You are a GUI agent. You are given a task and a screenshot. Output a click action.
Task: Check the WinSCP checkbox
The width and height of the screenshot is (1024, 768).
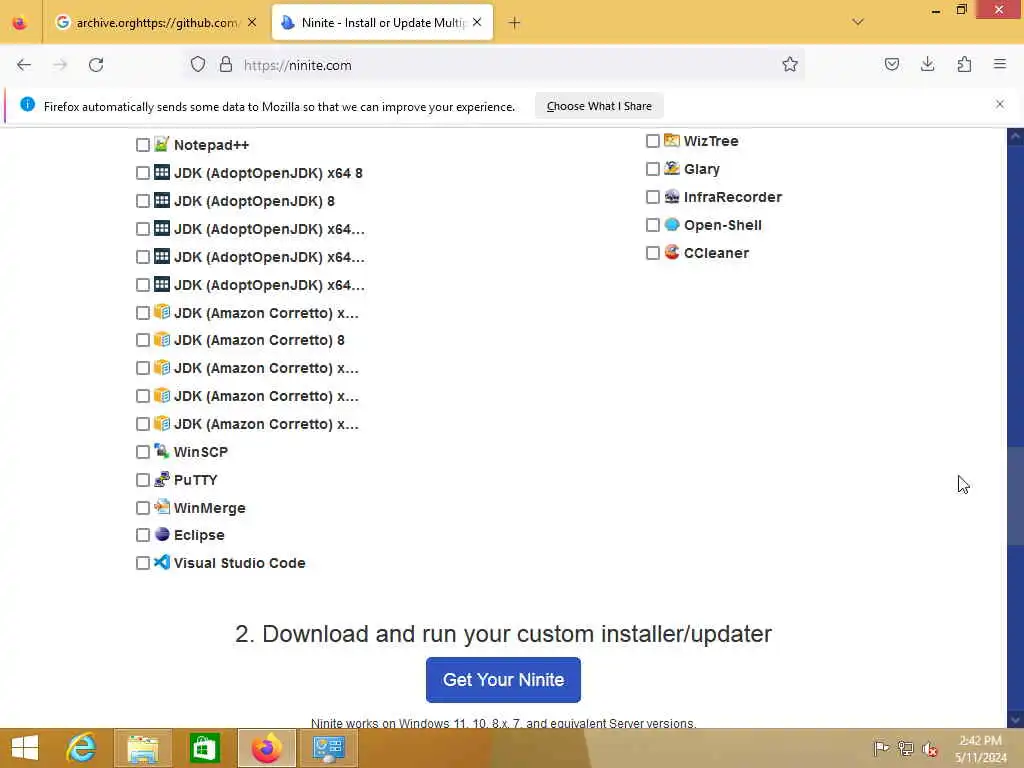[143, 452]
